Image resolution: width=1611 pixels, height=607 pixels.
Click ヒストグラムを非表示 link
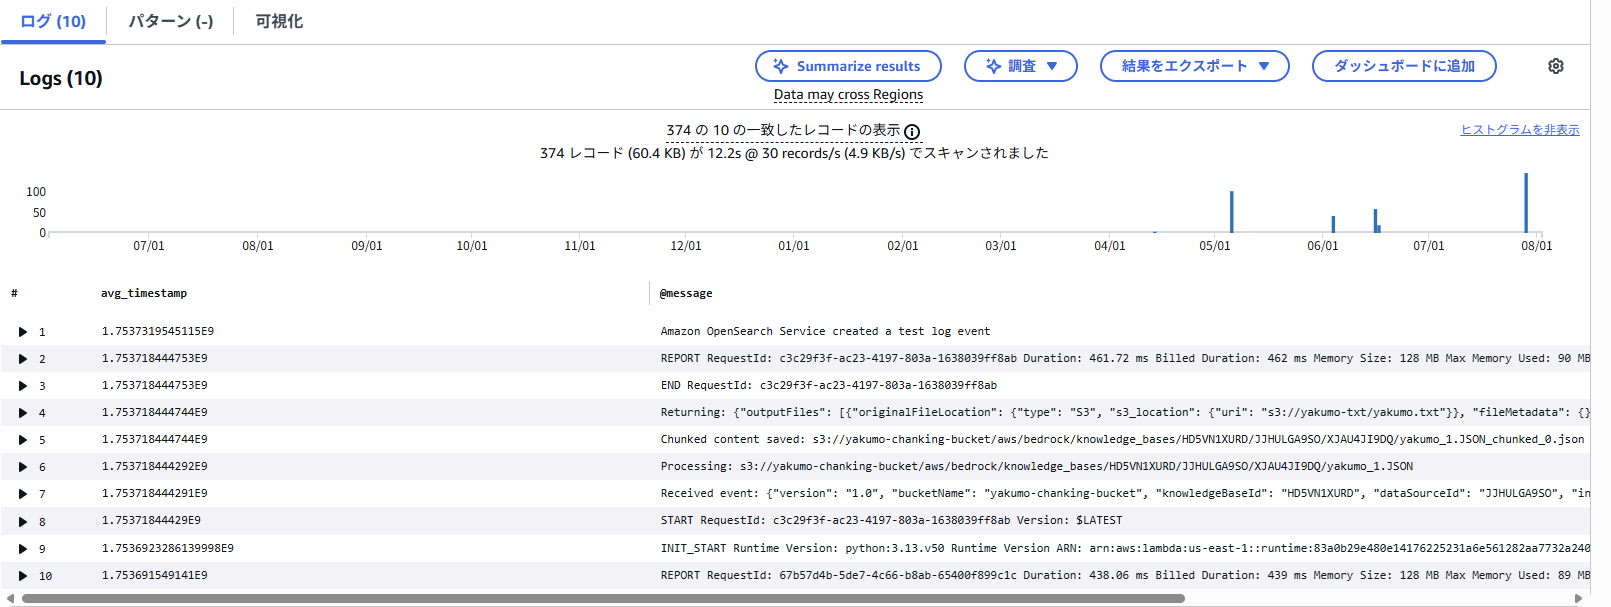[1520, 130]
